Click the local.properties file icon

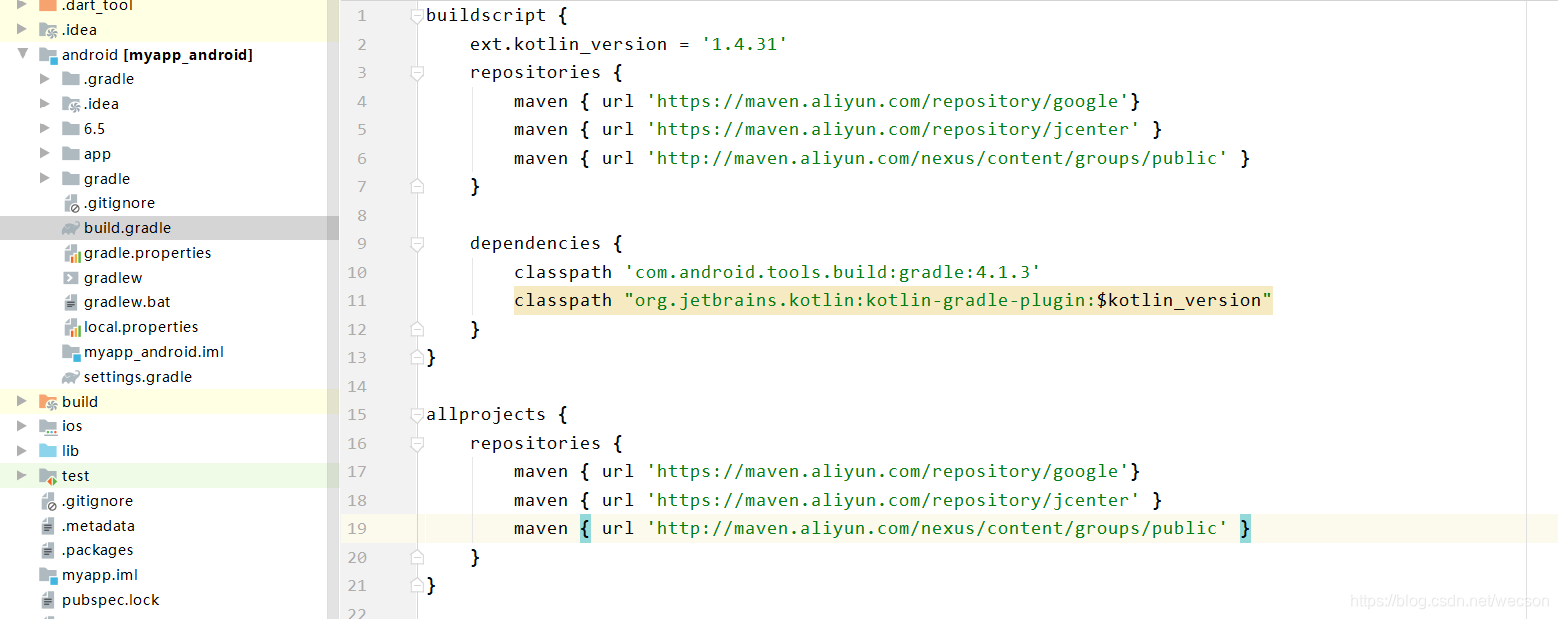click(71, 327)
